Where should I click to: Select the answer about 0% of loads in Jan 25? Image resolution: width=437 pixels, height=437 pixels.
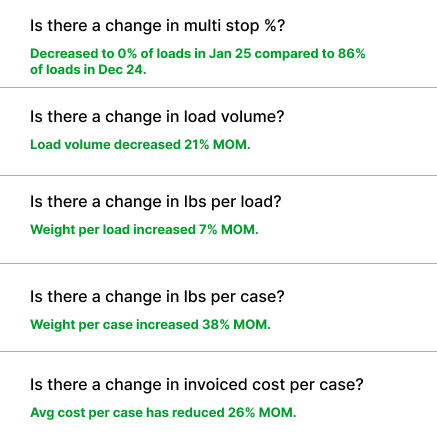coord(198,62)
